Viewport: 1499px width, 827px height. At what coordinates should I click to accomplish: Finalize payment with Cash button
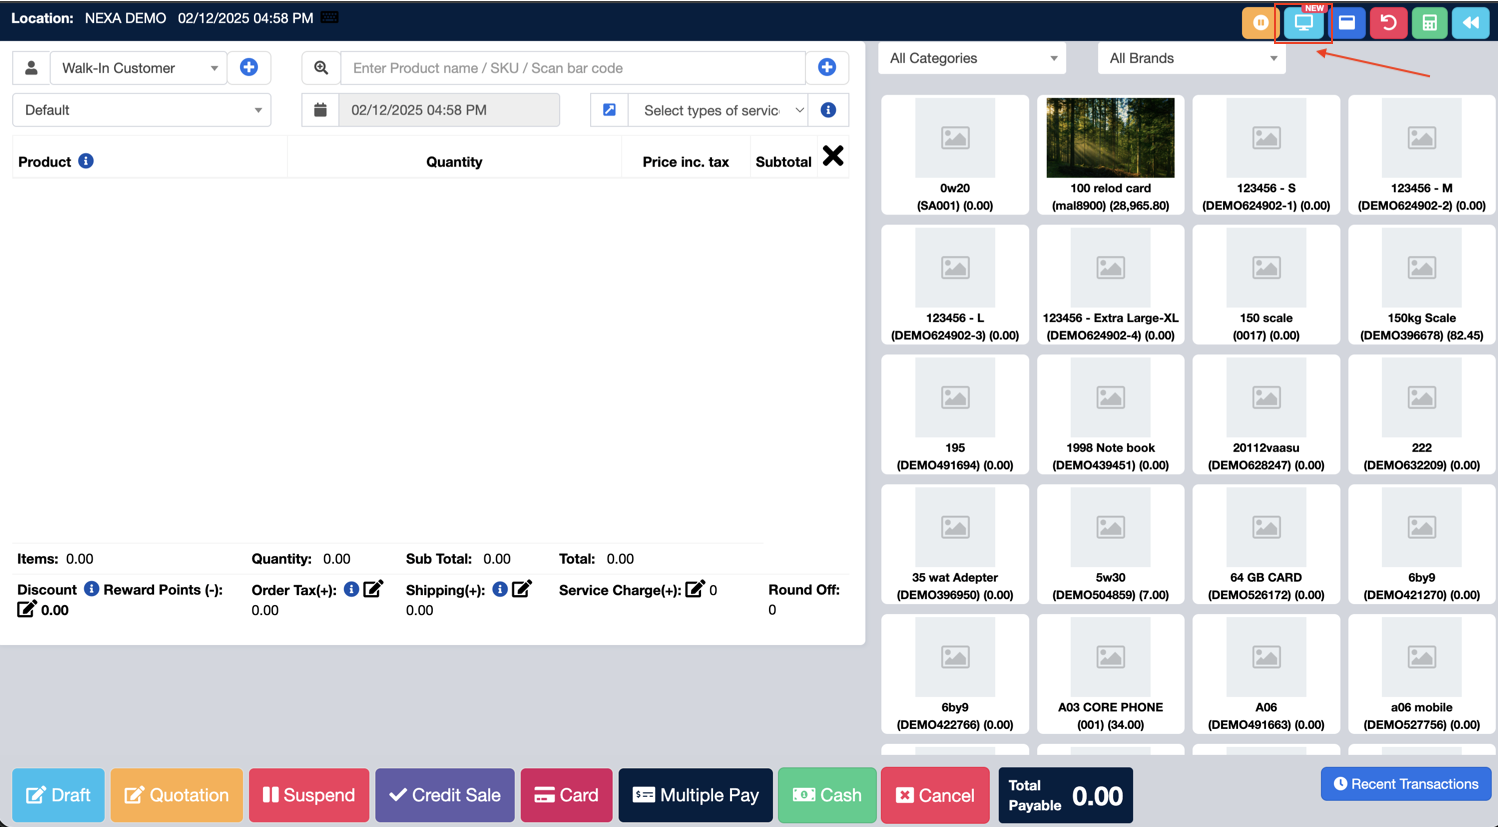(x=827, y=795)
